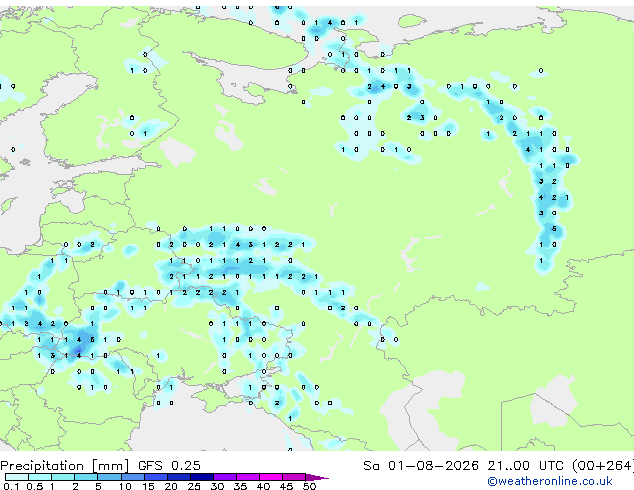Click the '0.1' legend scale number

(x=11, y=486)
